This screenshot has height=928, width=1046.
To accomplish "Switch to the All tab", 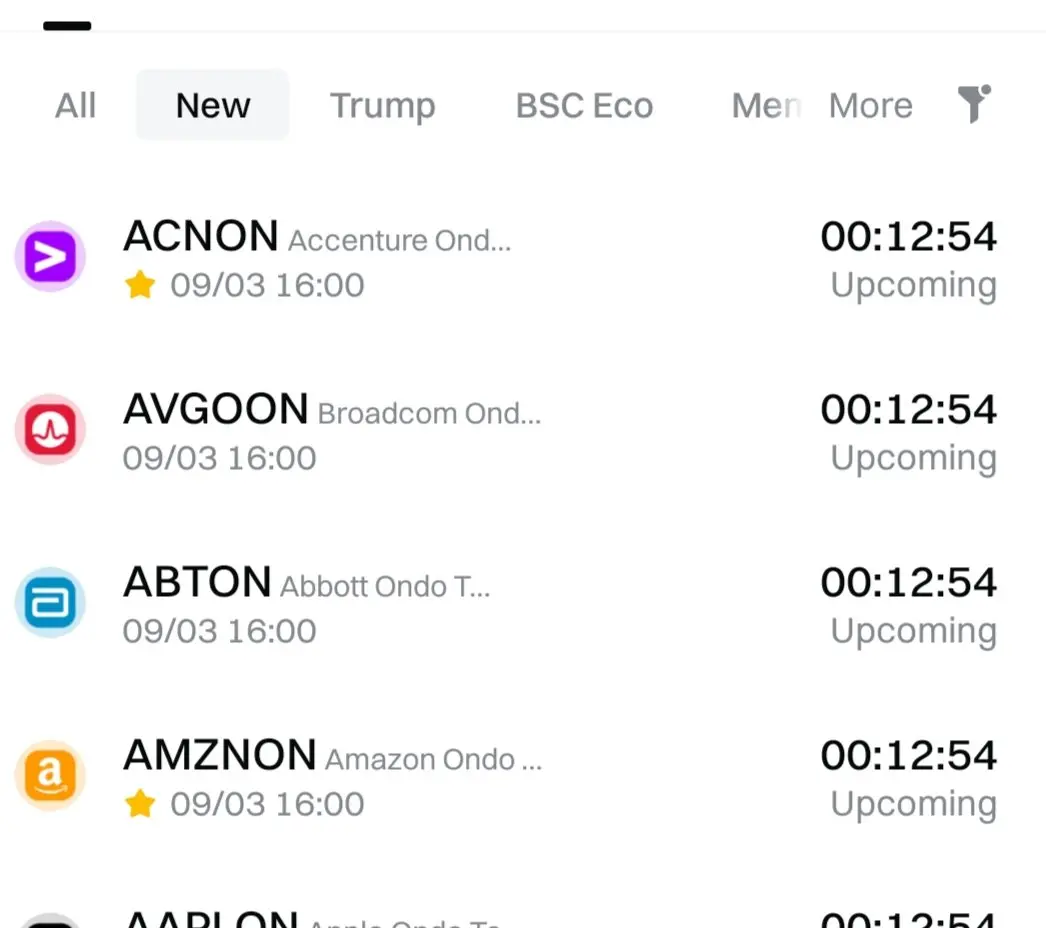I will tap(75, 105).
